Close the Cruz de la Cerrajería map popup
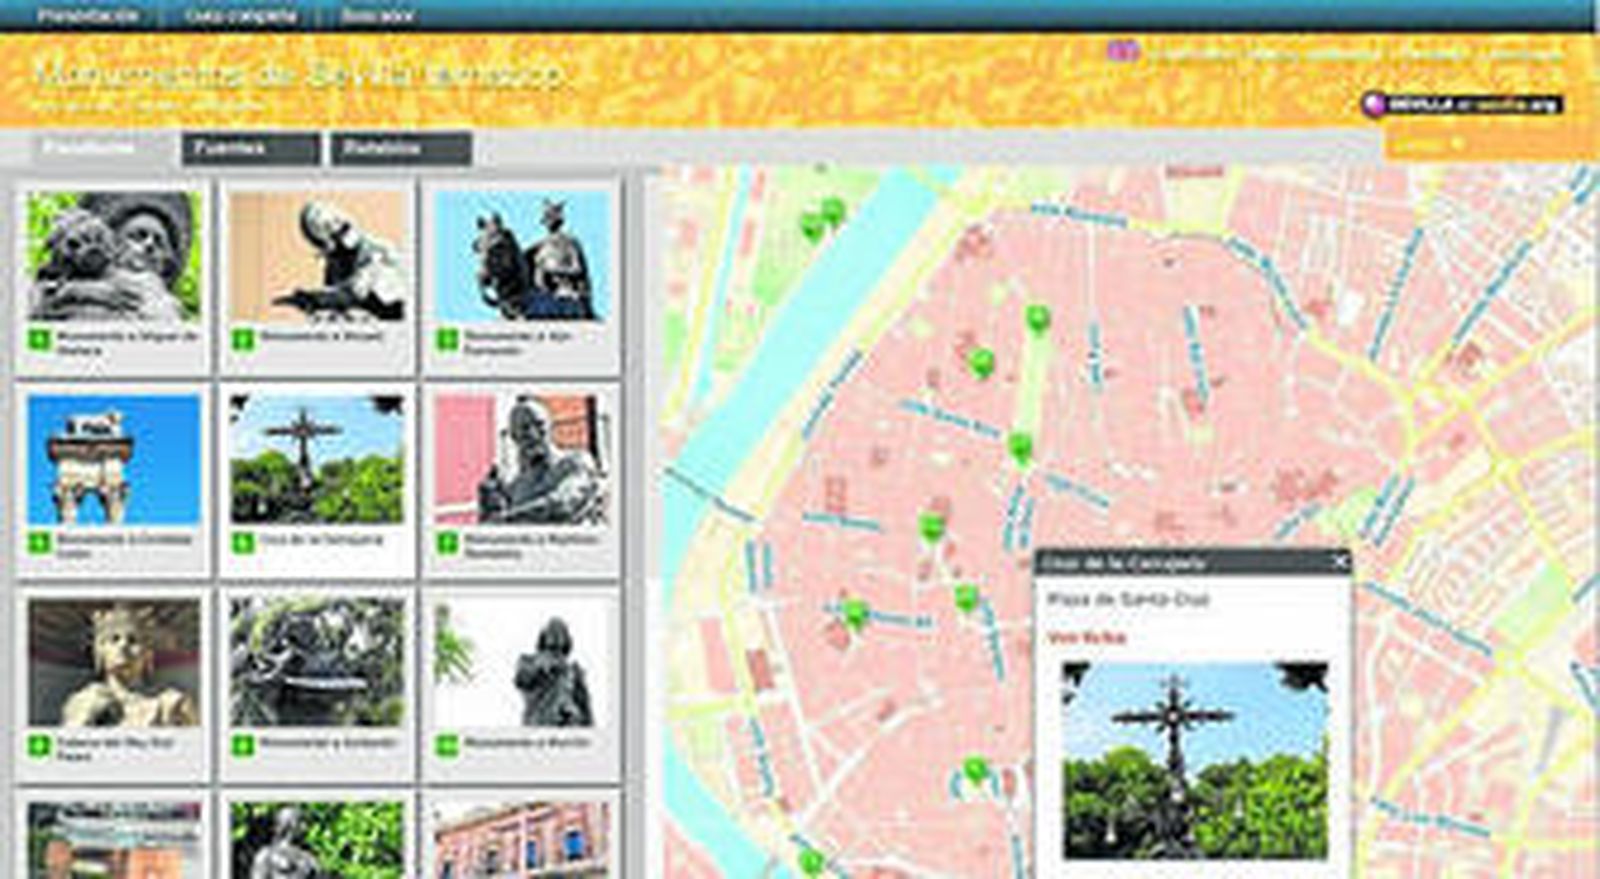Image resolution: width=1600 pixels, height=879 pixels. click(x=1340, y=562)
